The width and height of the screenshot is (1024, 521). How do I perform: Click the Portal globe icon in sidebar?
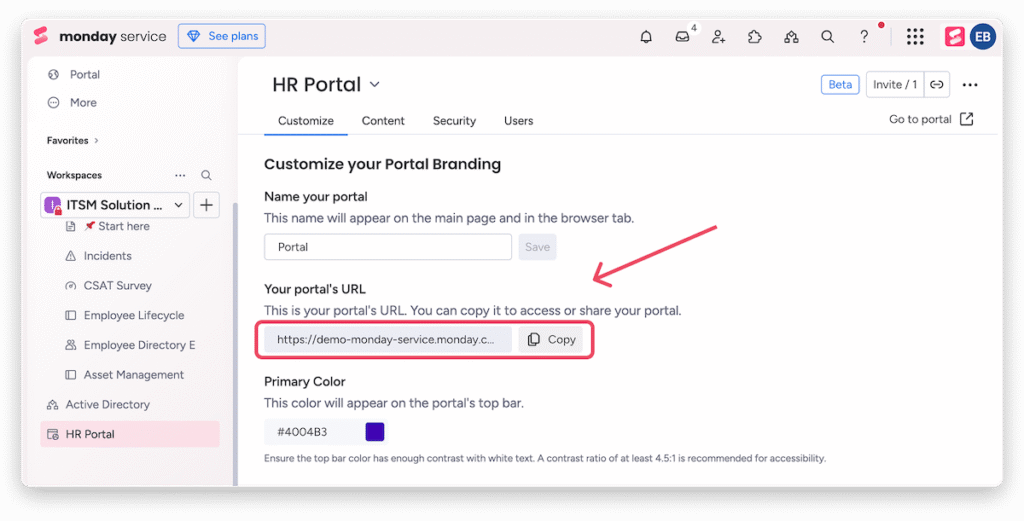click(x=54, y=74)
